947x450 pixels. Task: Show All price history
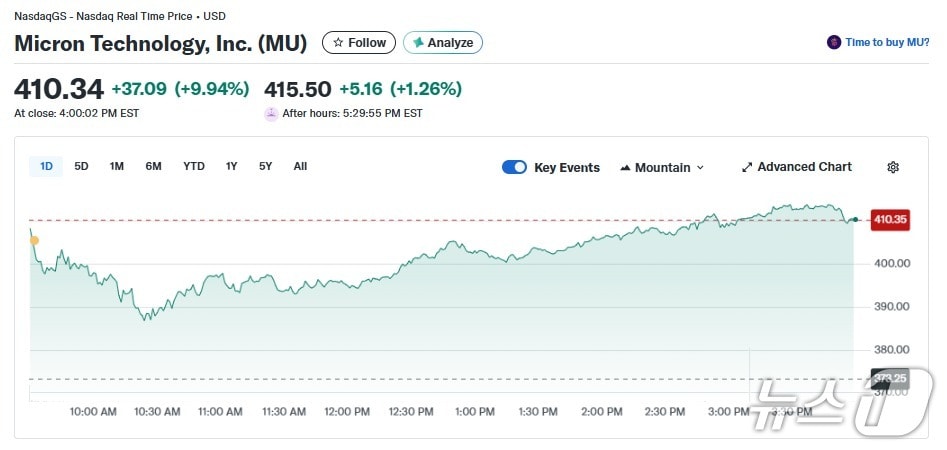point(300,166)
